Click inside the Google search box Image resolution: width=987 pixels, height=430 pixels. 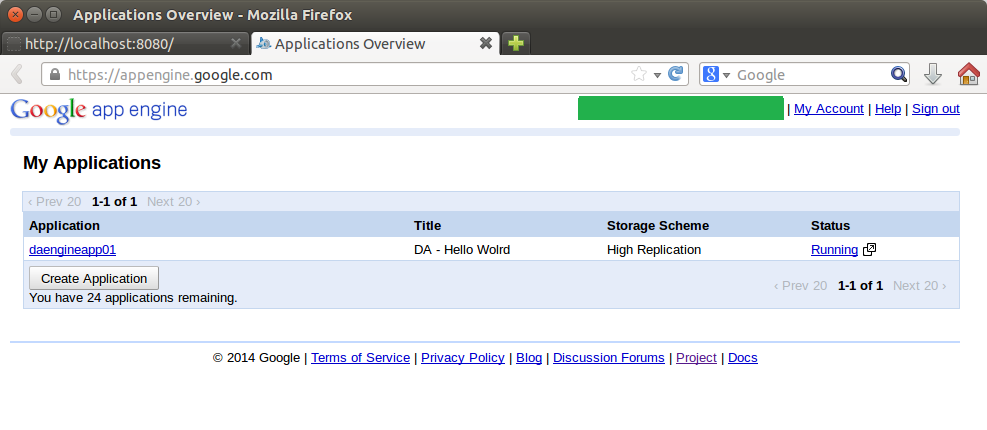810,75
